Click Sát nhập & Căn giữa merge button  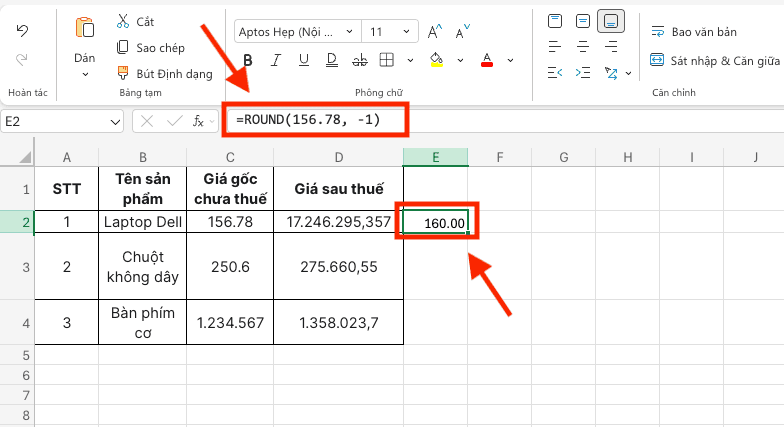[x=715, y=61]
